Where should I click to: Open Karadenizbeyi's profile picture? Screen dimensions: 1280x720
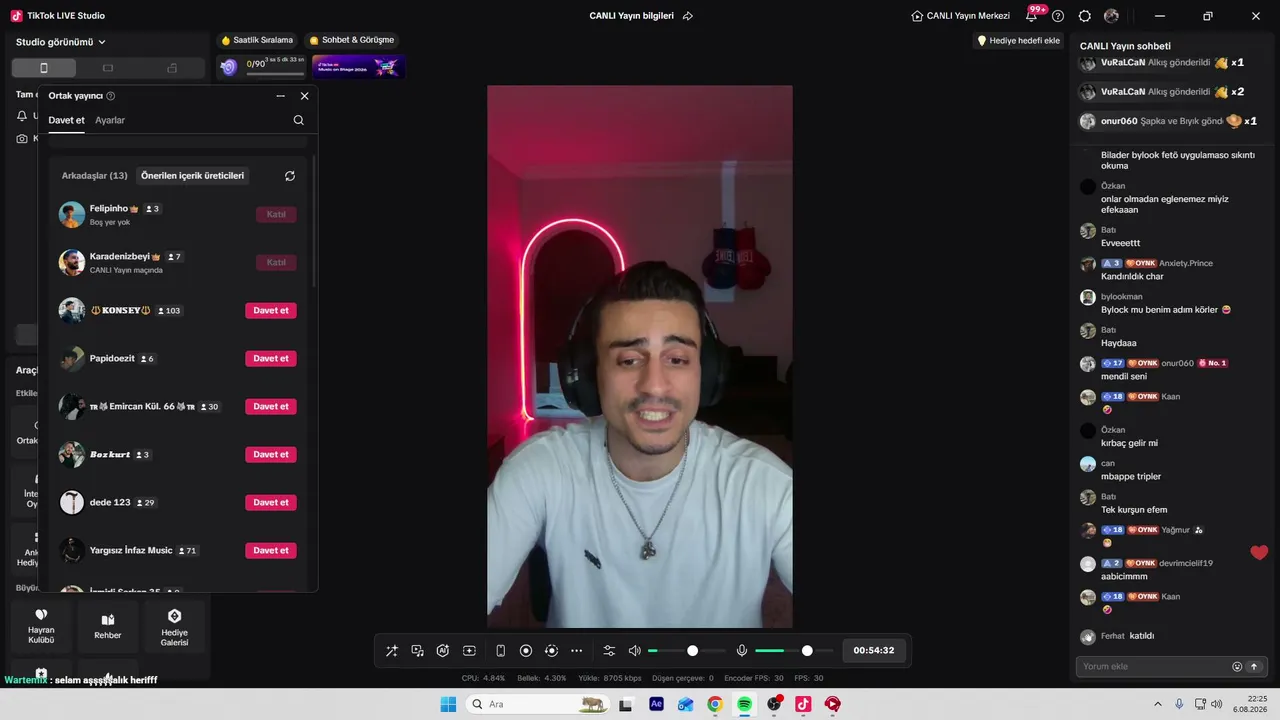pos(72,262)
